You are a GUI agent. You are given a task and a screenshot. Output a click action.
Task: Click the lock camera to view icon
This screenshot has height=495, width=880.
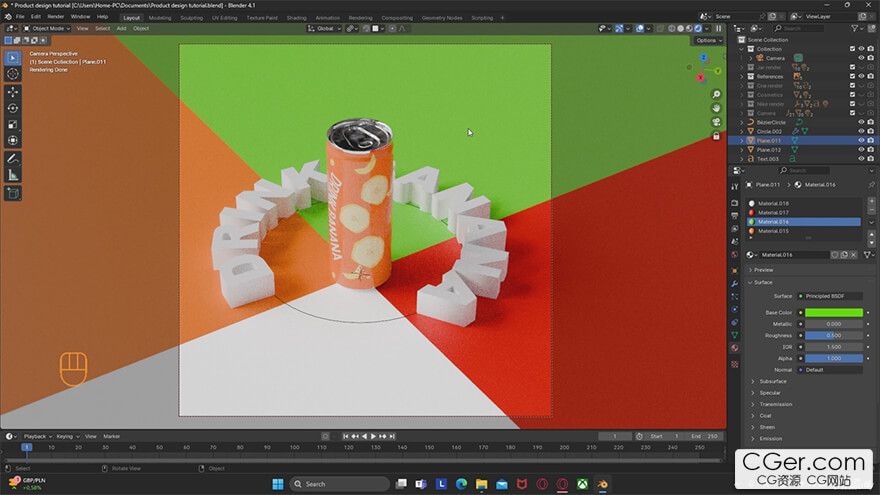coord(716,136)
